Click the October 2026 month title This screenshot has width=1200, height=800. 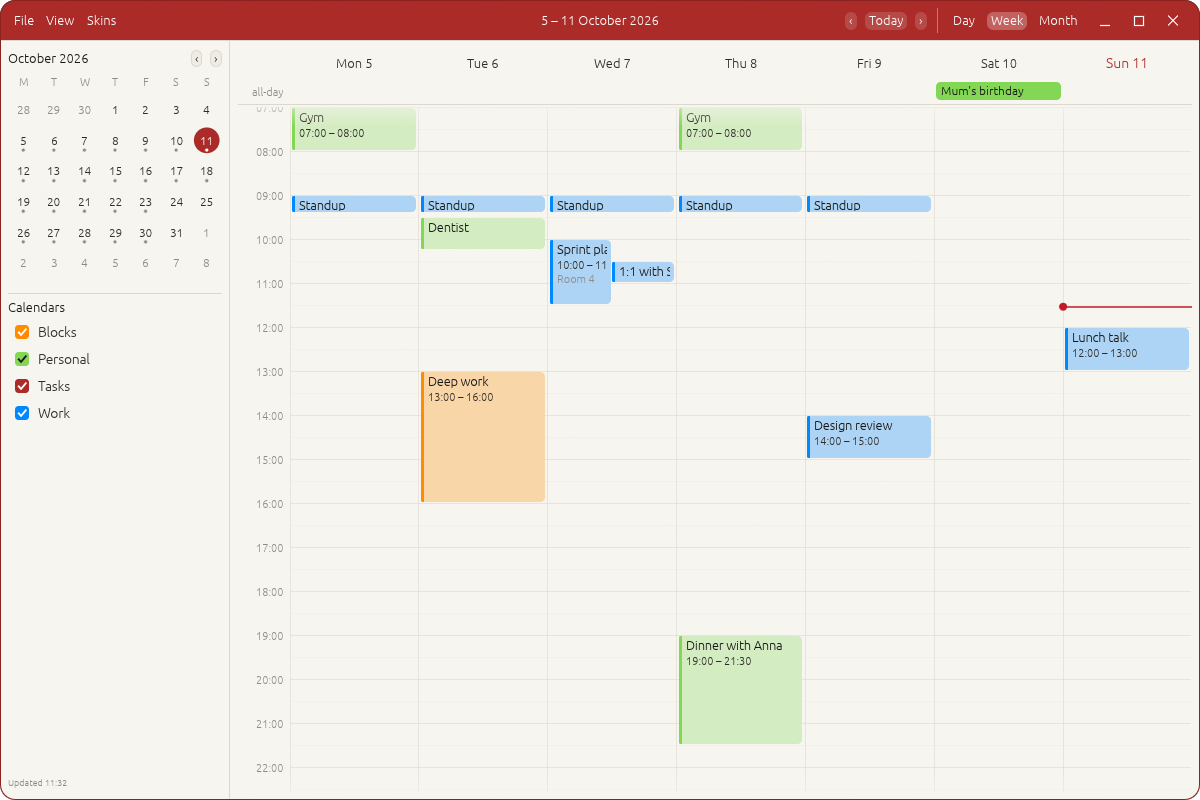pyautogui.click(x=48, y=59)
